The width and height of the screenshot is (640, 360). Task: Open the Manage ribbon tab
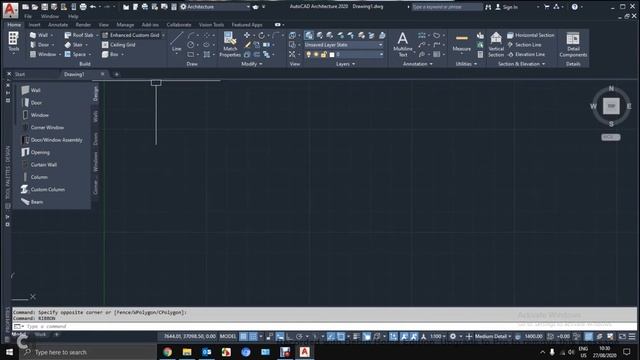tap(125, 25)
